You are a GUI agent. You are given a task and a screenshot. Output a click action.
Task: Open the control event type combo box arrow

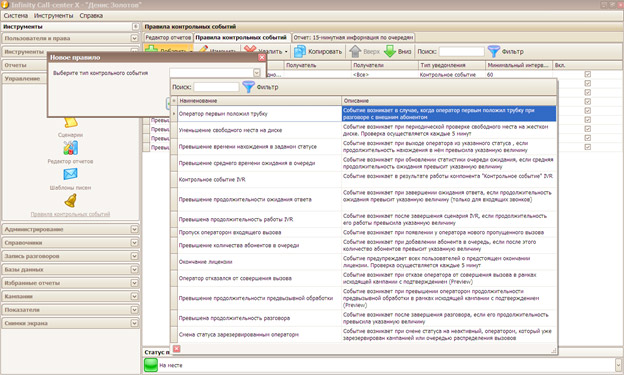[257, 73]
